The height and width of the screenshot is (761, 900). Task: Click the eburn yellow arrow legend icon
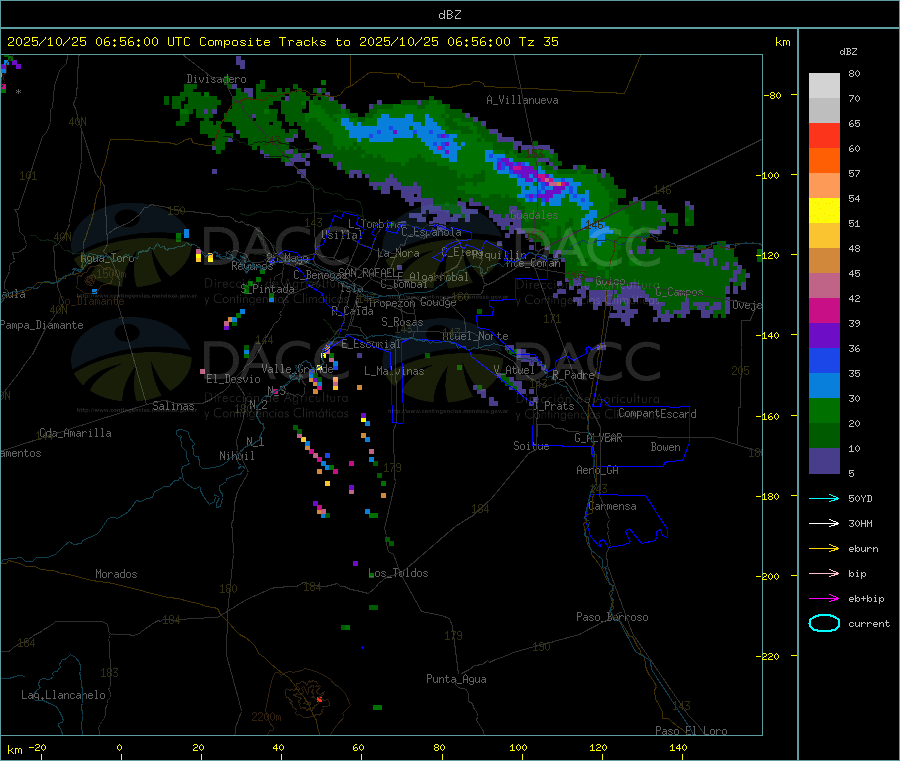[824, 549]
